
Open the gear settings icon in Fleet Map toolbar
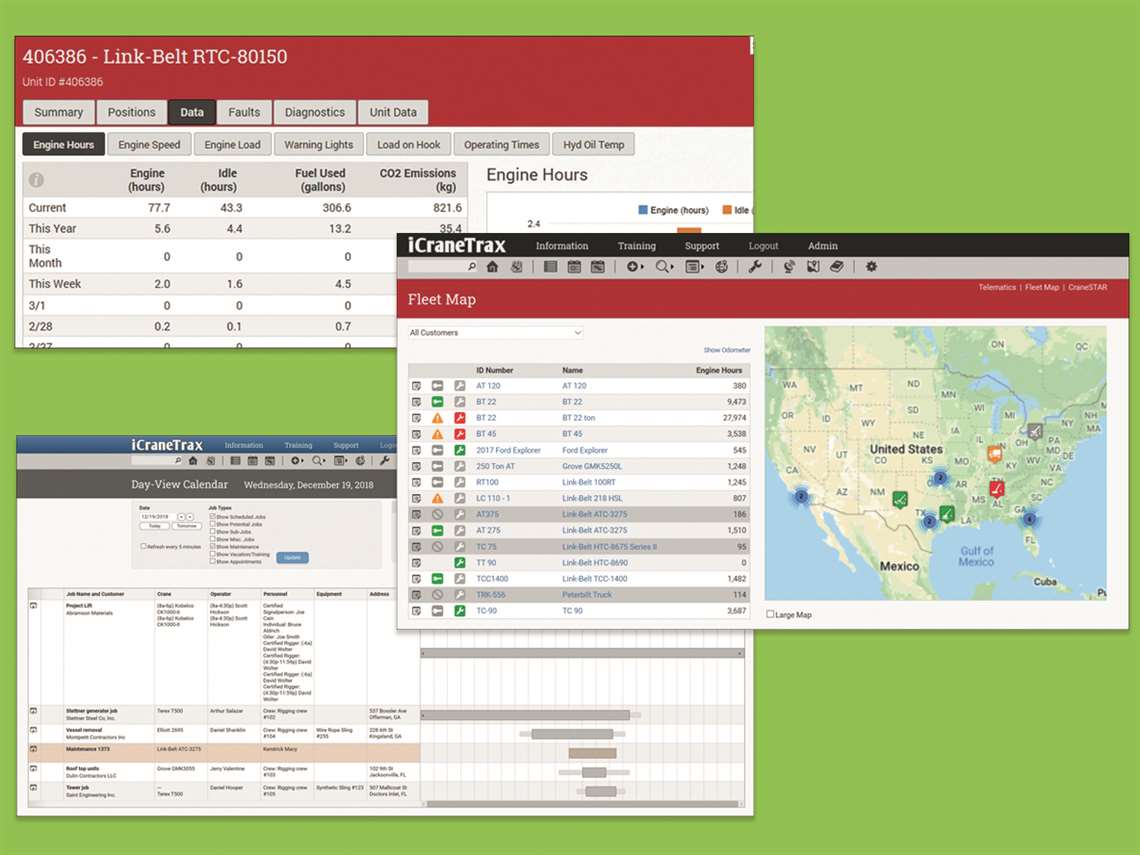pos(871,267)
